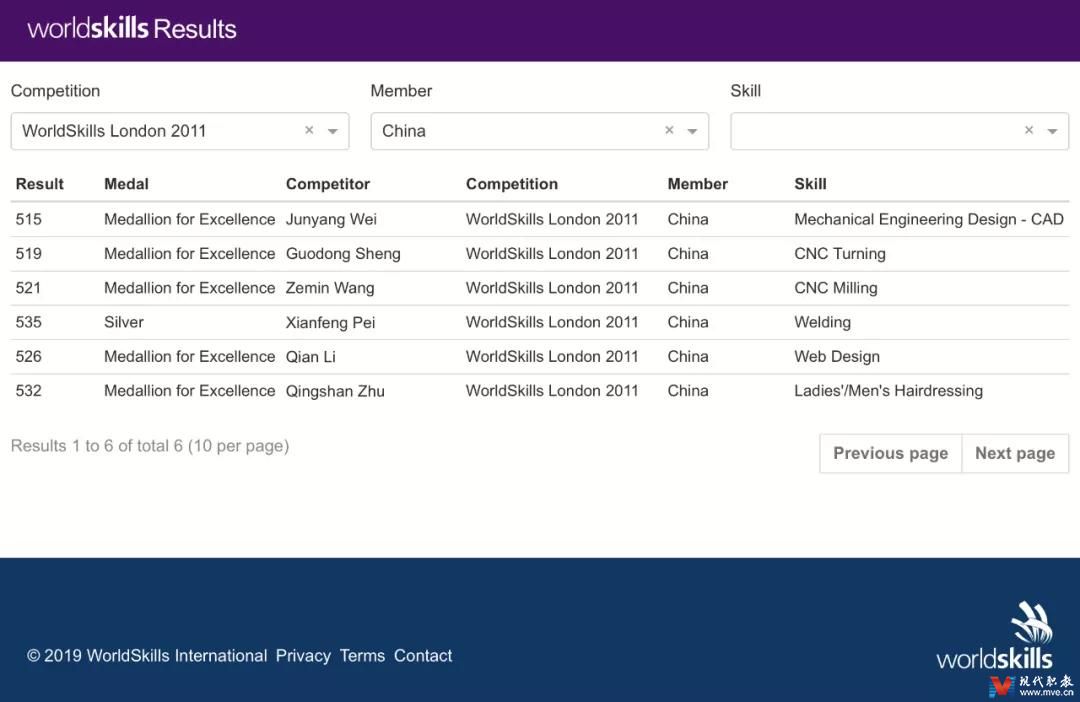Clear the China Member filter x icon

tap(669, 131)
